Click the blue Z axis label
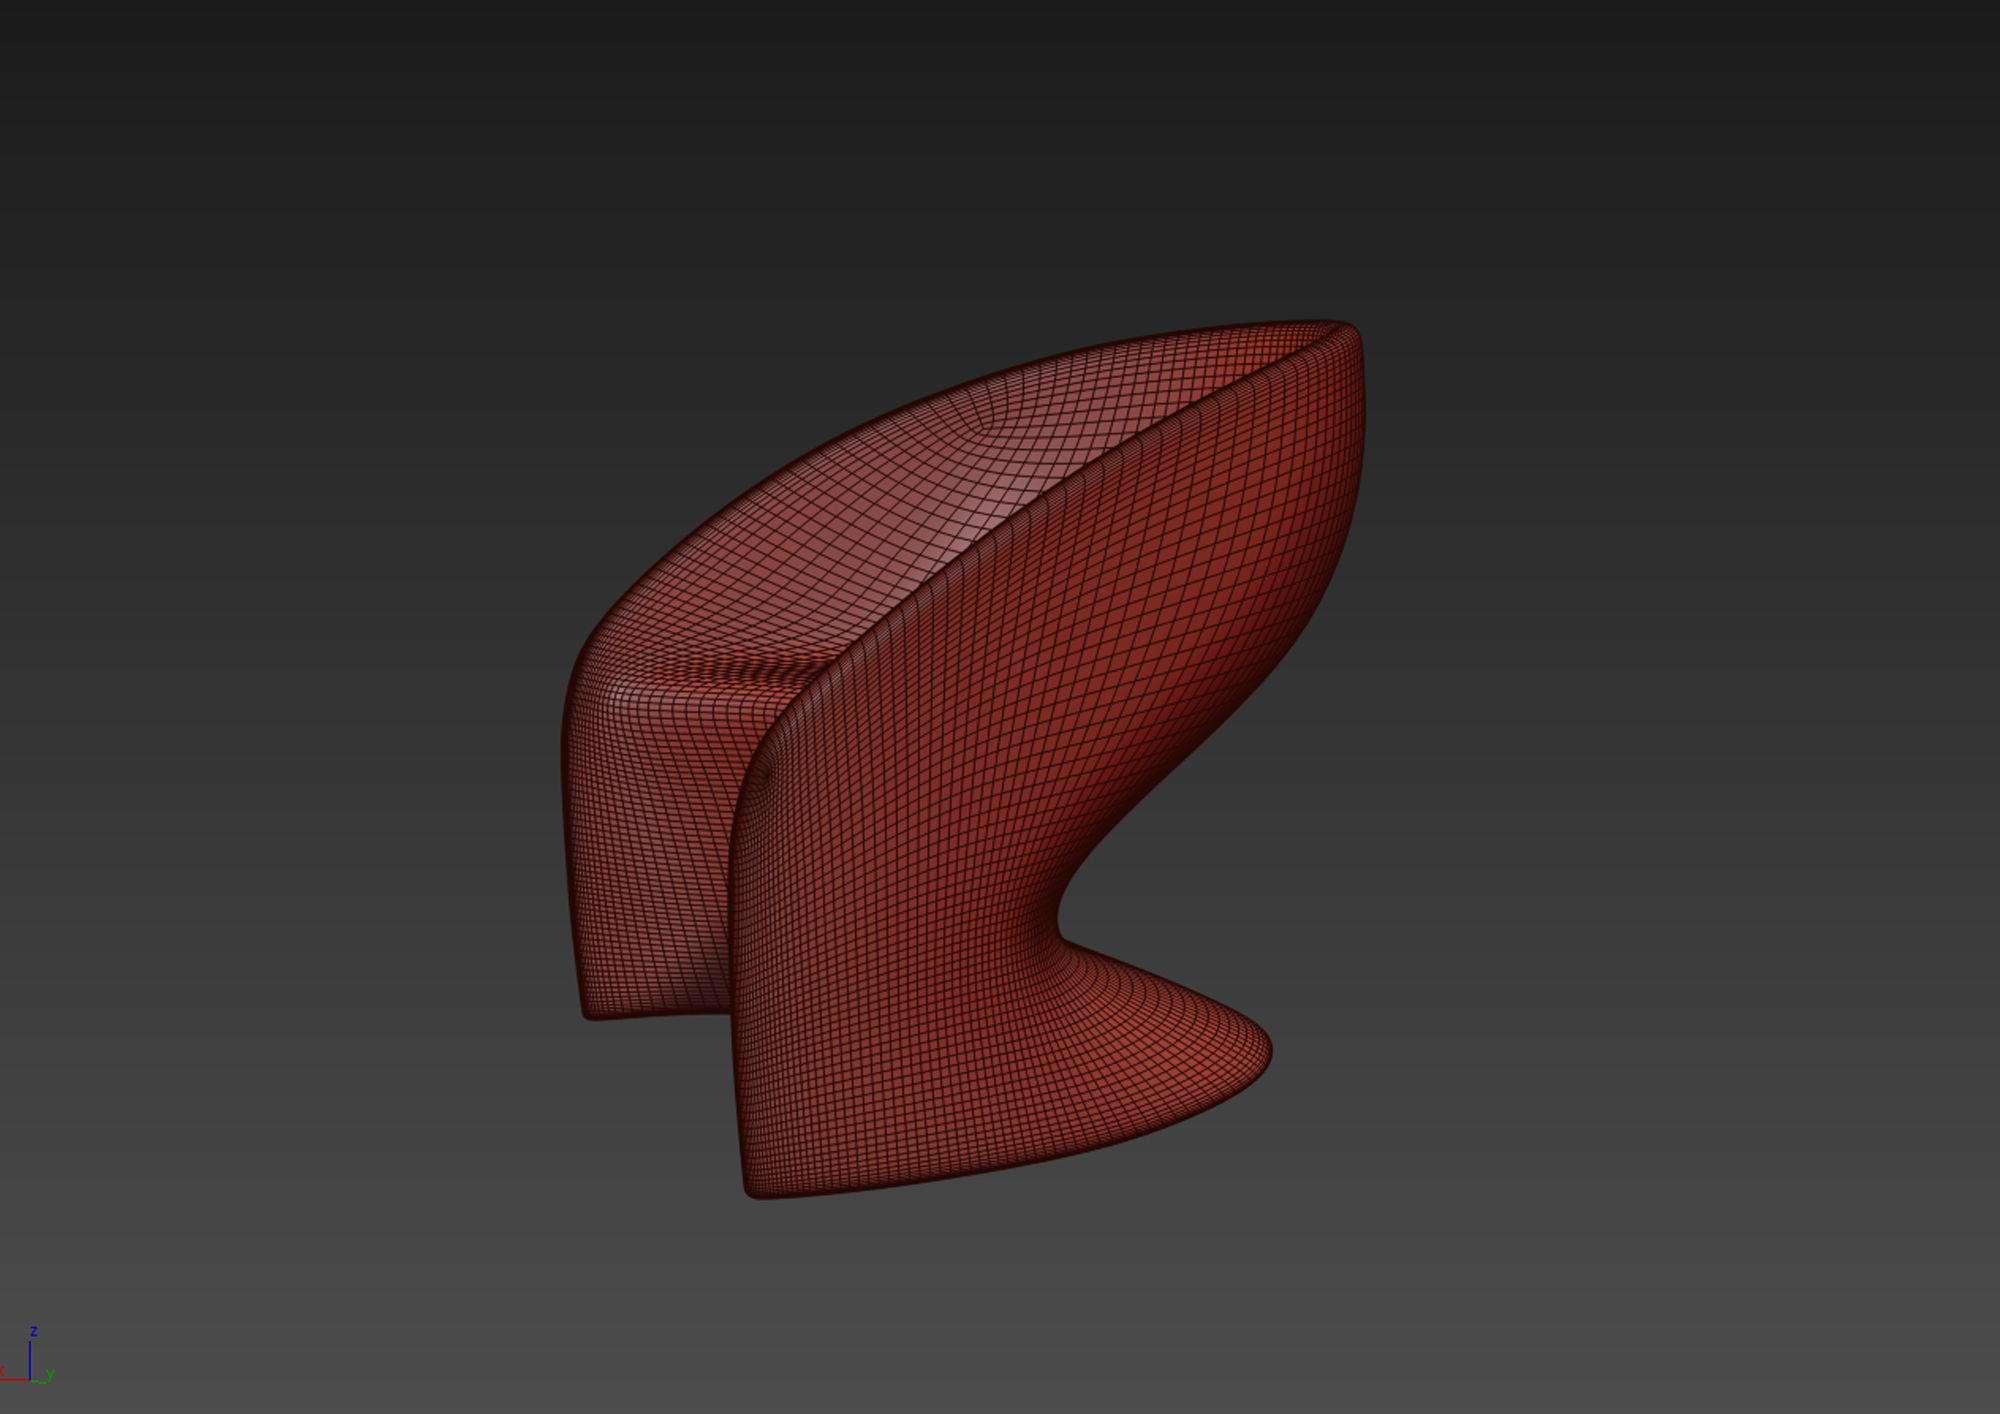Viewport: 2000px width, 1414px height. 34,1331
